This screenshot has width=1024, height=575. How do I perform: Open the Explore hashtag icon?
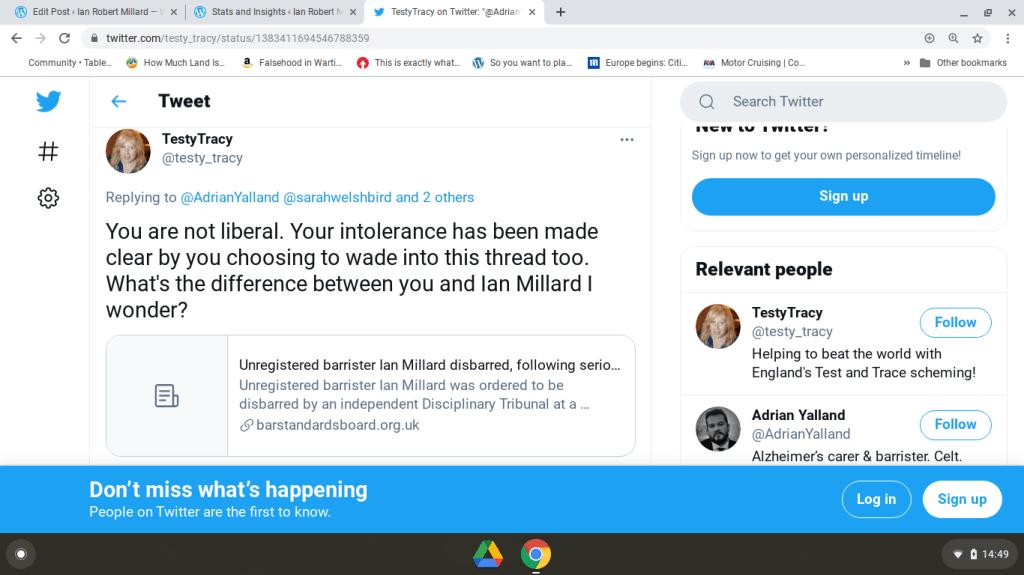pos(48,151)
